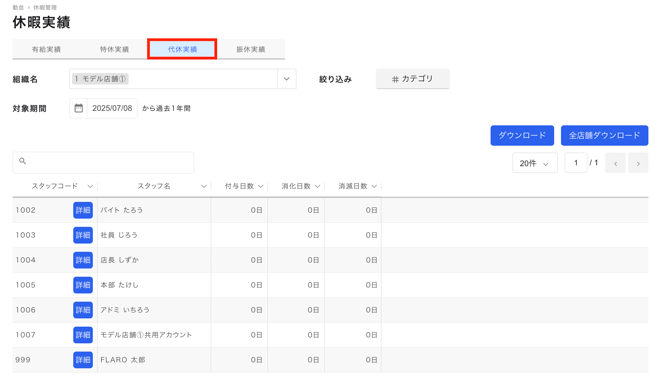The width and height of the screenshot is (670, 389).
Task: Focus the staff search input field
Action: 103,162
